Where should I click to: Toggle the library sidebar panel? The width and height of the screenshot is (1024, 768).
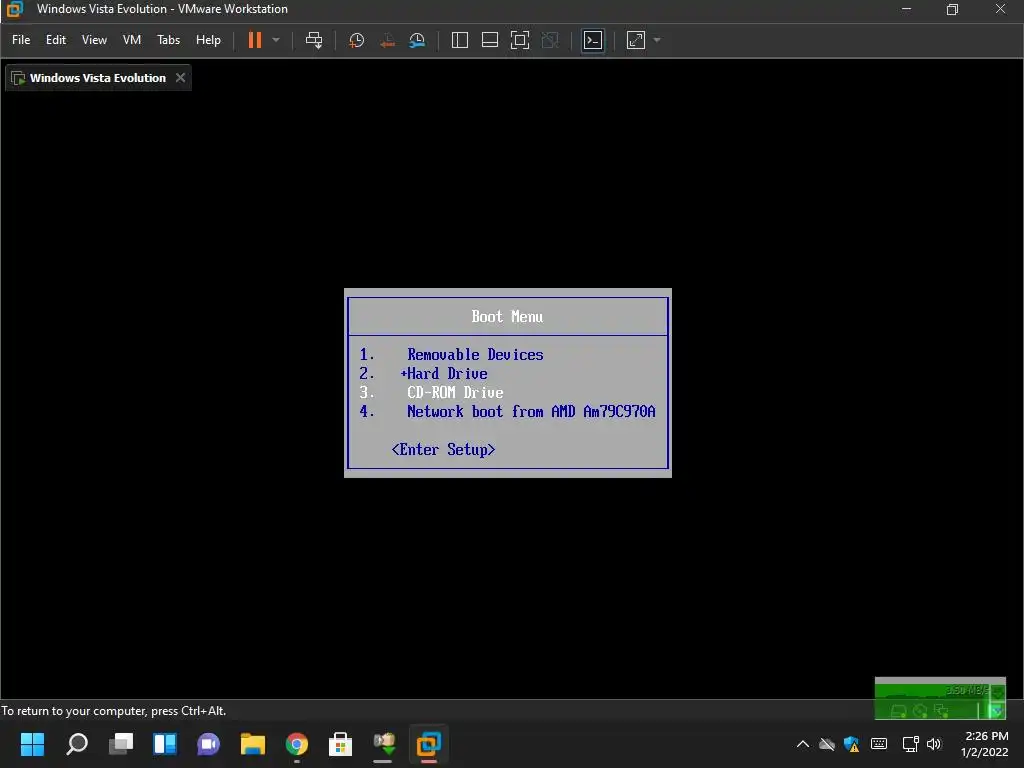pyautogui.click(x=460, y=40)
